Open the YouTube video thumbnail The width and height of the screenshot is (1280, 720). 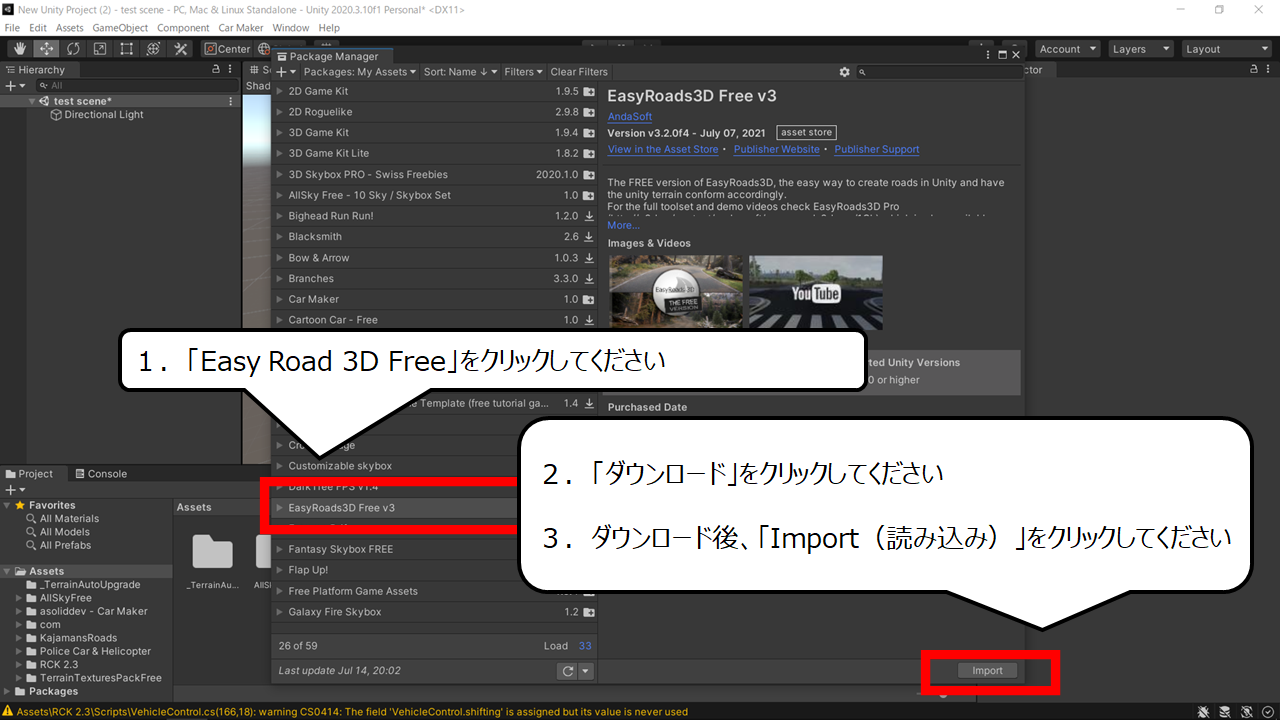pos(816,292)
